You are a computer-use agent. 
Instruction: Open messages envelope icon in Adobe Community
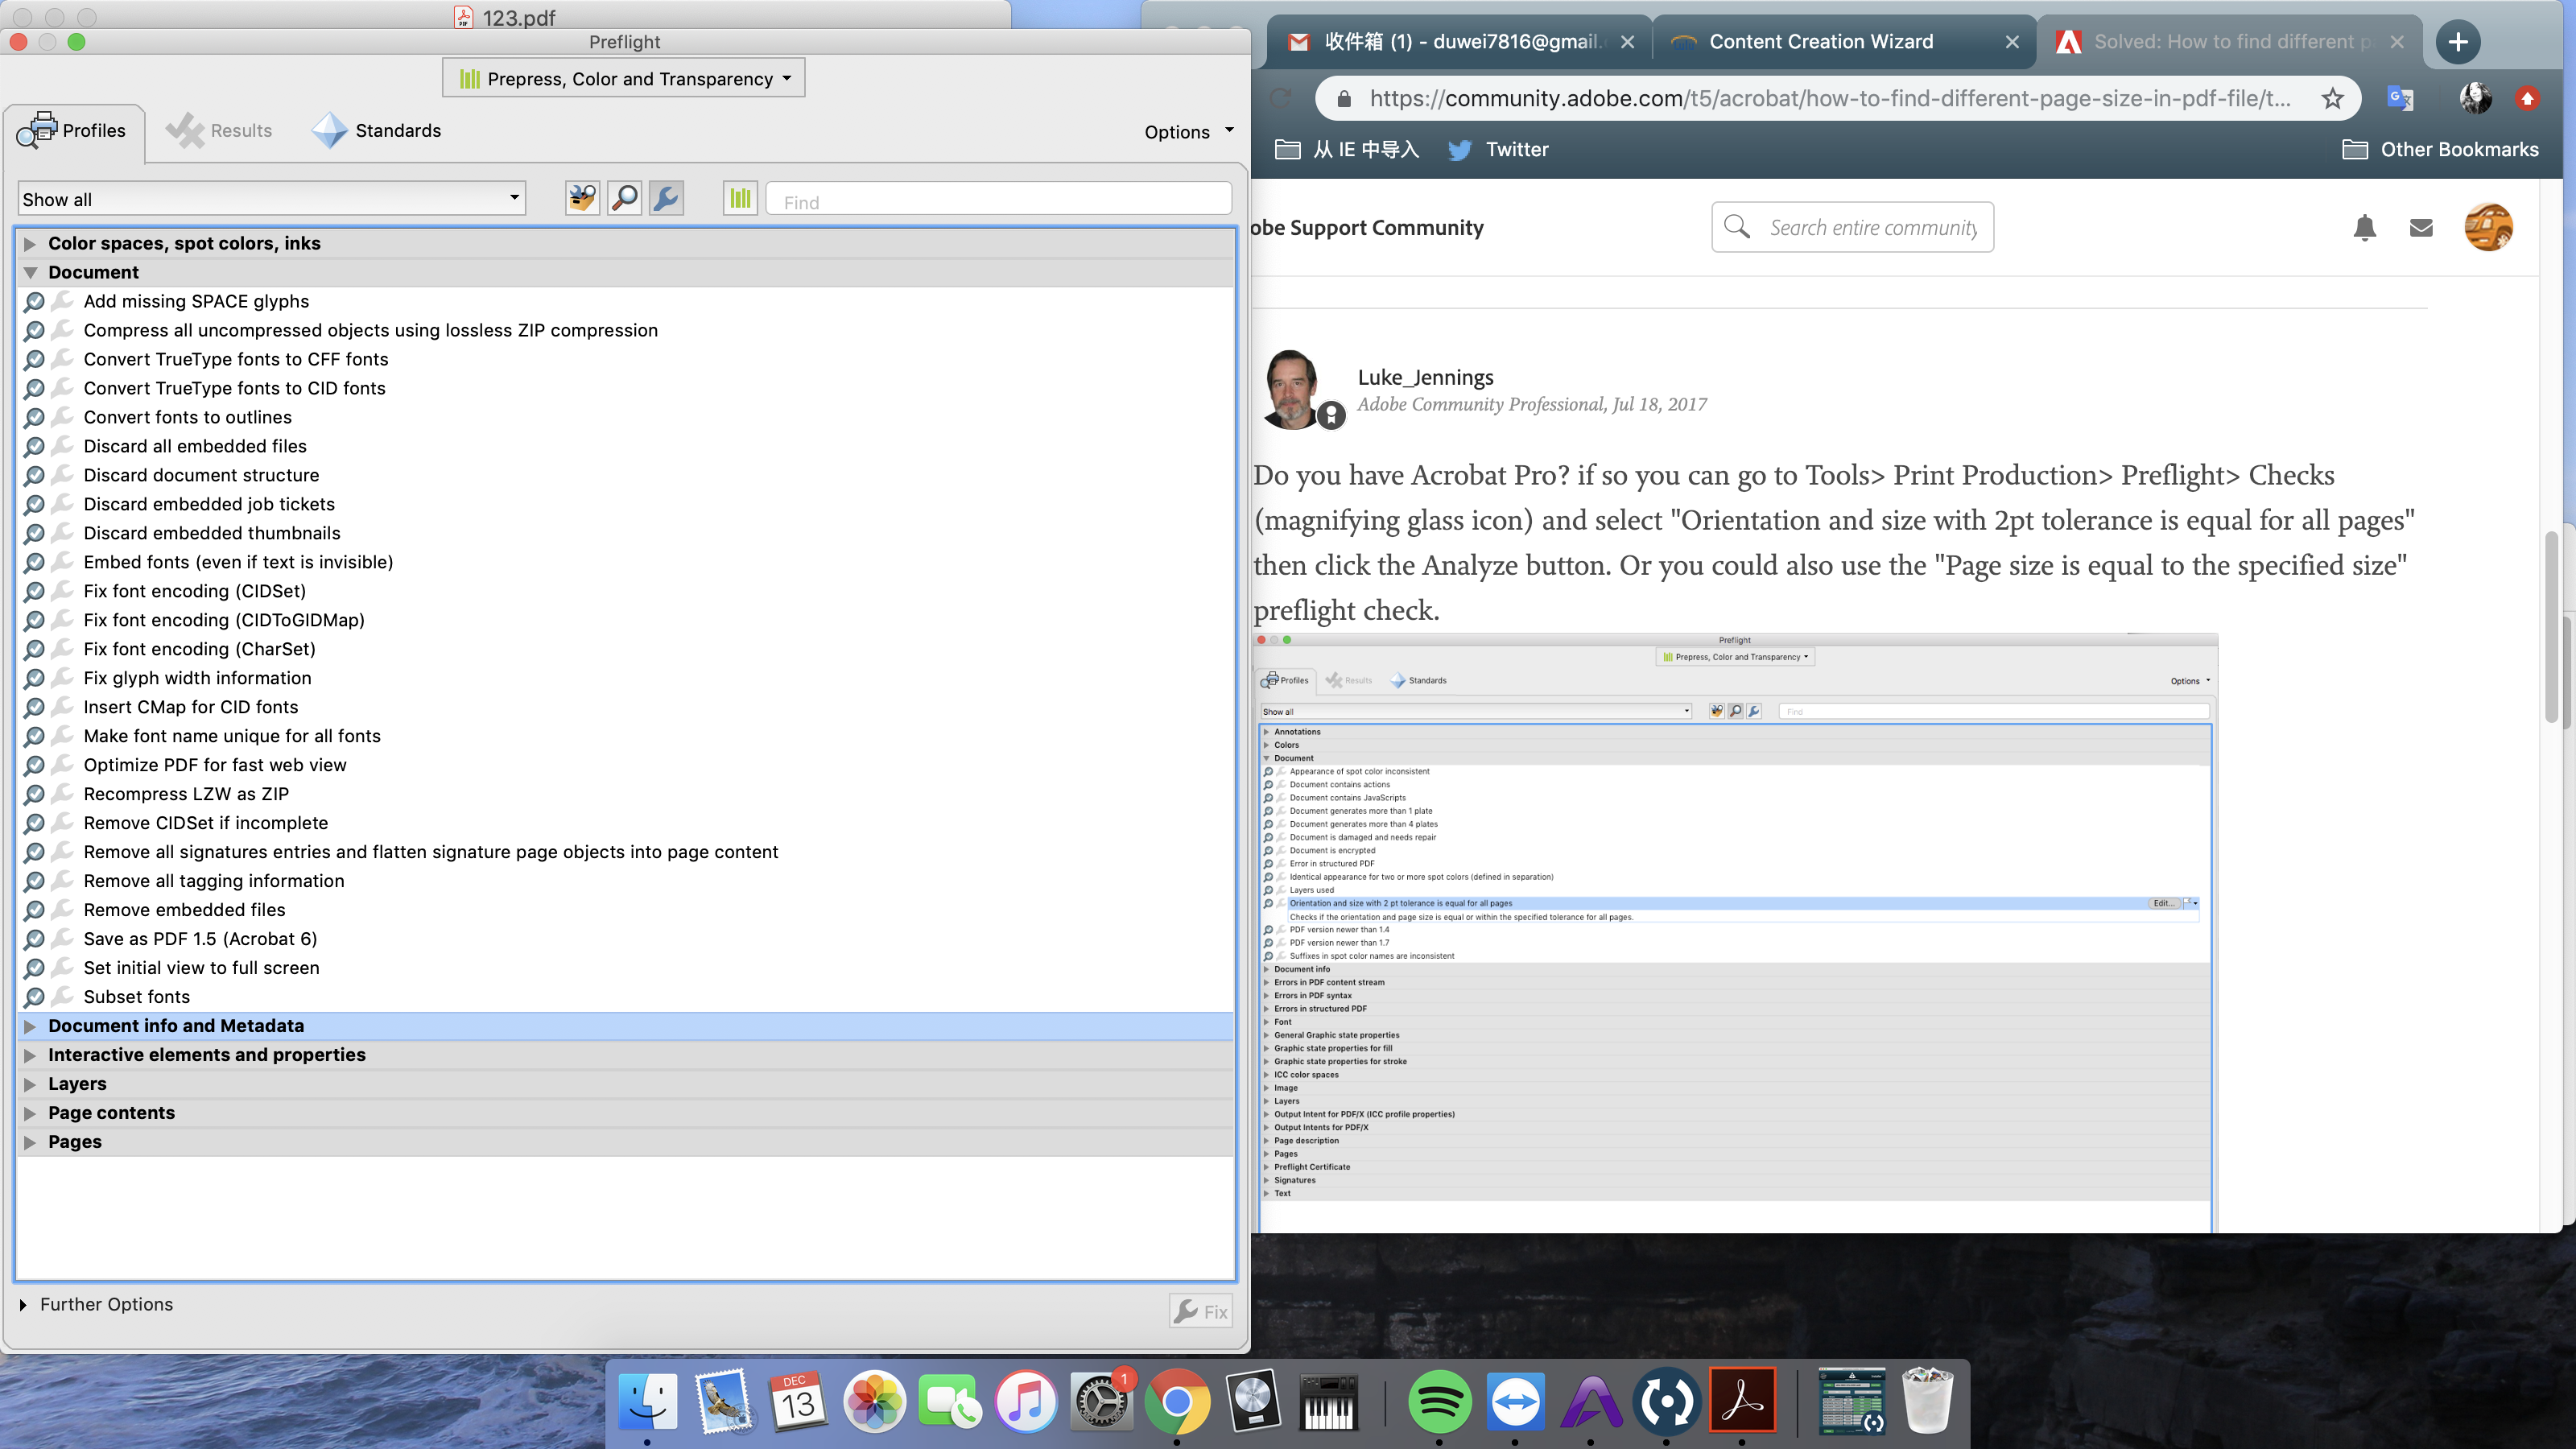(x=2421, y=228)
